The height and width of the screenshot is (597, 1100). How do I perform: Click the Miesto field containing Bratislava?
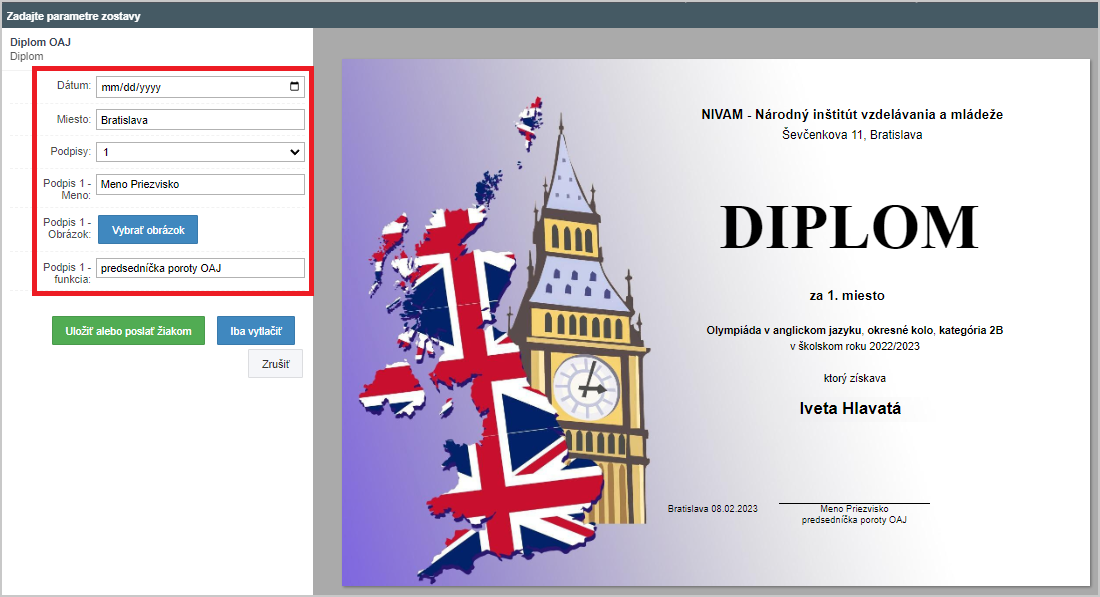coord(200,120)
